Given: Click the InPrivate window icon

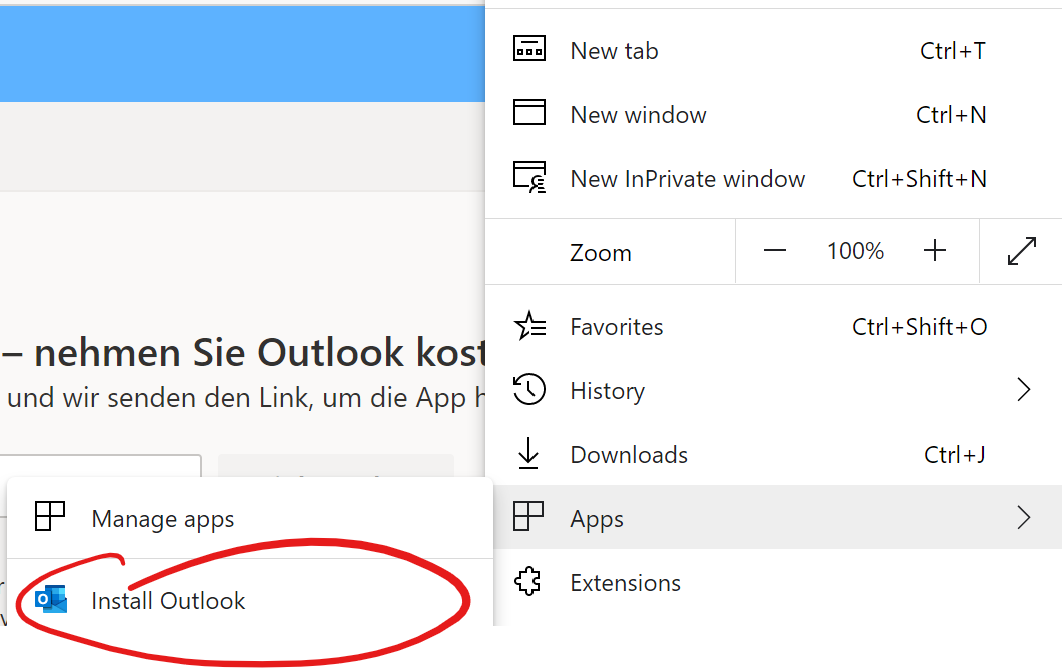Looking at the screenshot, I should click(530, 177).
